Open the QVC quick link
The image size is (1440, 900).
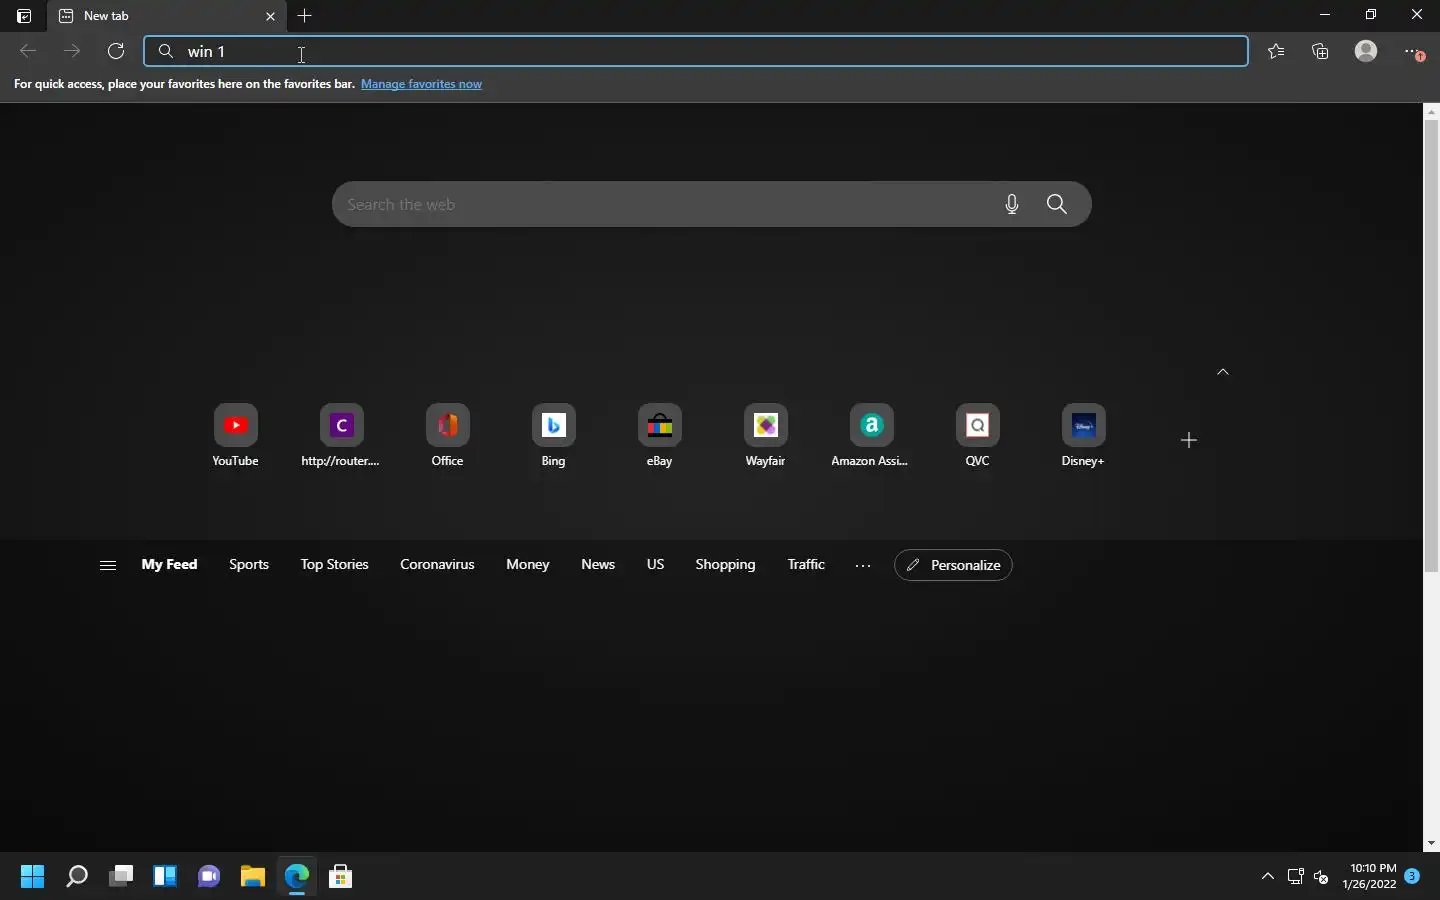point(977,436)
